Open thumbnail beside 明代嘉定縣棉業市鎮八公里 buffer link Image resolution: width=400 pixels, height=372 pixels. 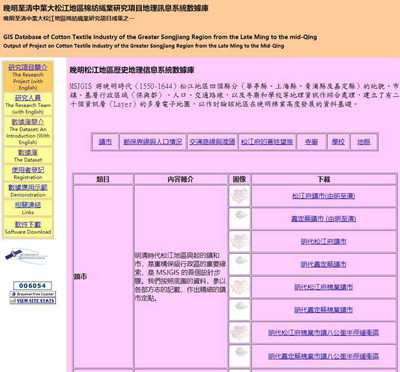240,356
